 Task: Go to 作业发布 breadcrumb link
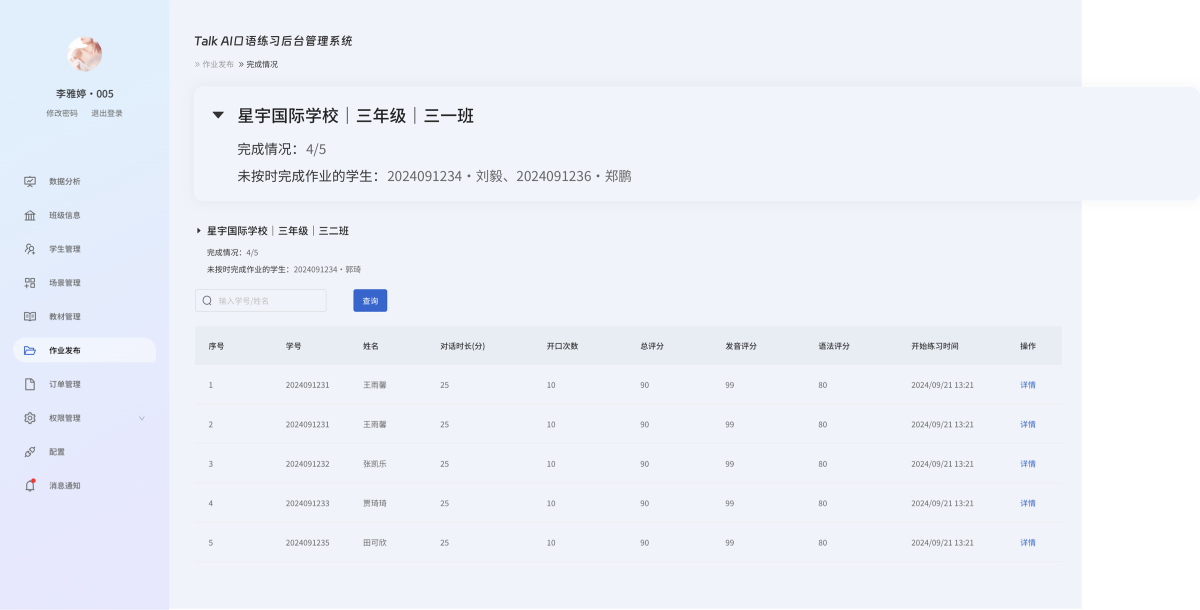pos(217,64)
